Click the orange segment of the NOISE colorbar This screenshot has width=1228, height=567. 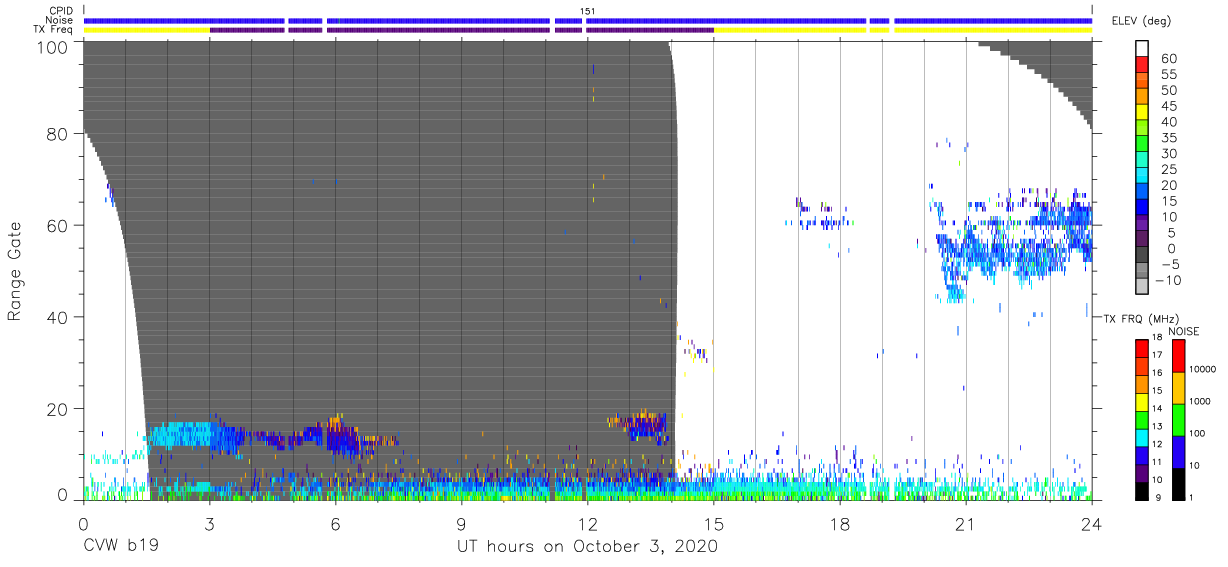[1180, 387]
